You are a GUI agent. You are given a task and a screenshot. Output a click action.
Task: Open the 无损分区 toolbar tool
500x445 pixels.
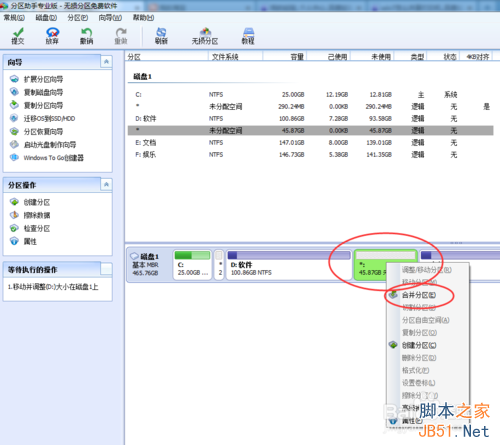[205, 36]
